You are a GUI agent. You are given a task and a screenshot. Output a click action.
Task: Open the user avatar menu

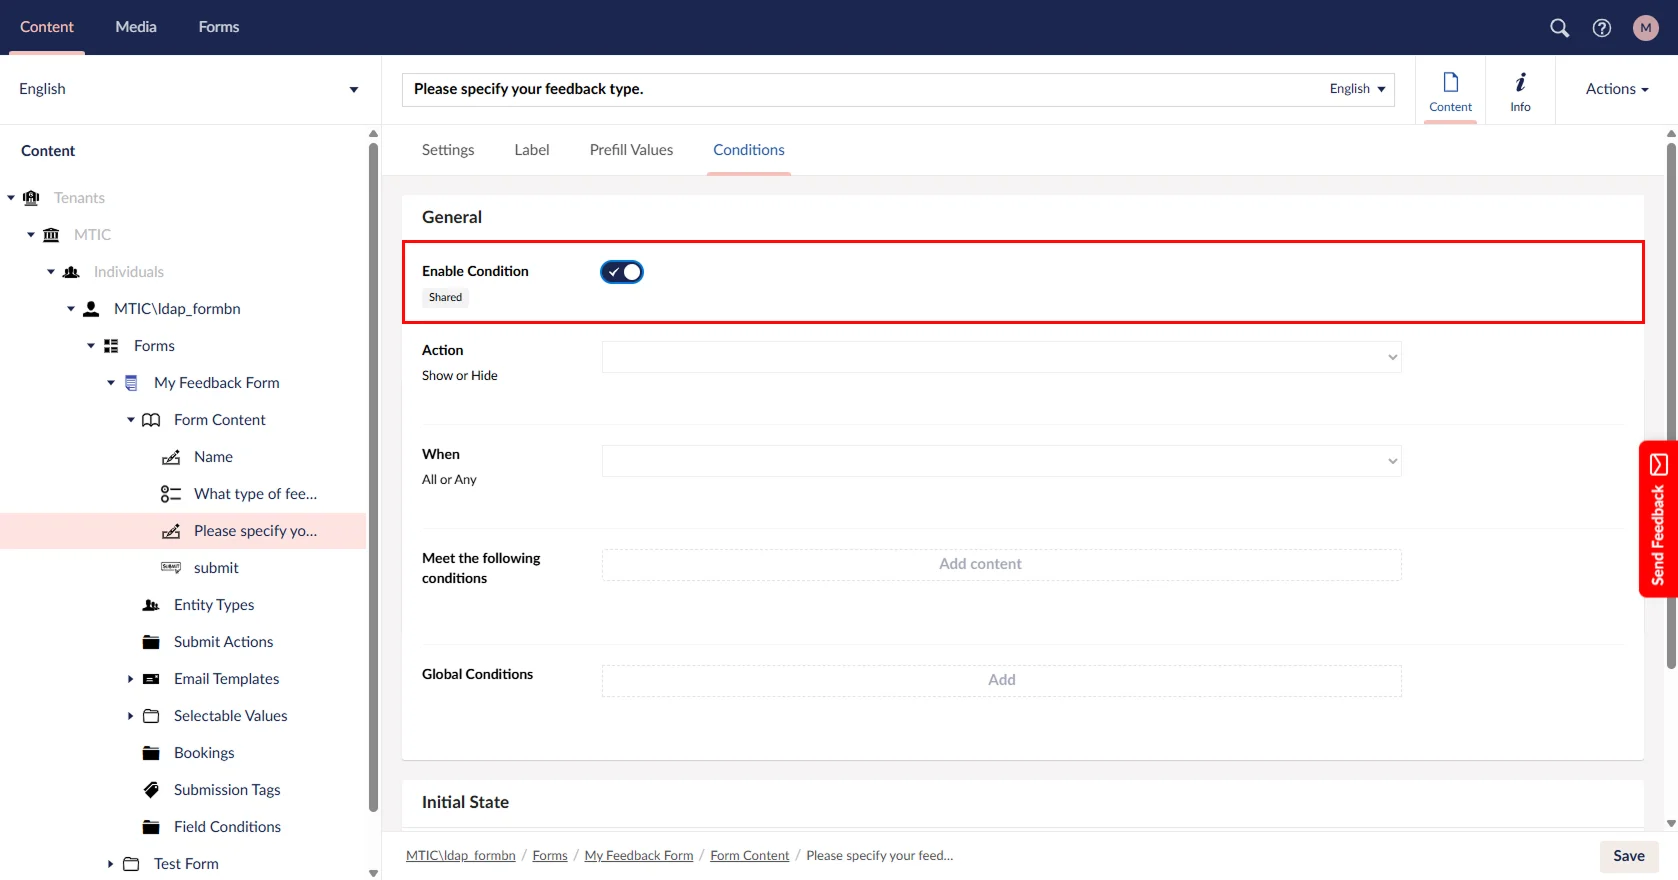1645,28
